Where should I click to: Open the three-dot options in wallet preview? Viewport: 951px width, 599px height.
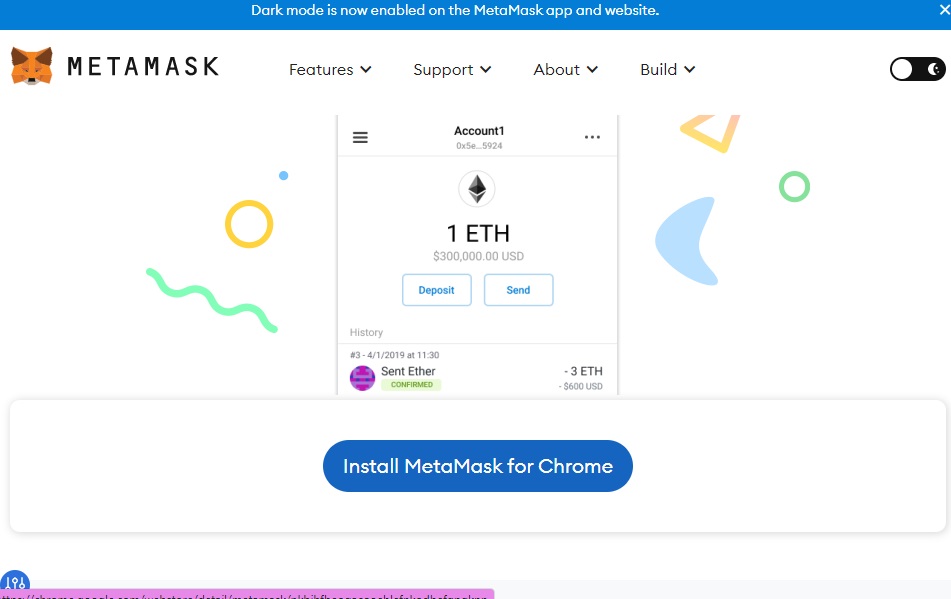click(x=592, y=137)
